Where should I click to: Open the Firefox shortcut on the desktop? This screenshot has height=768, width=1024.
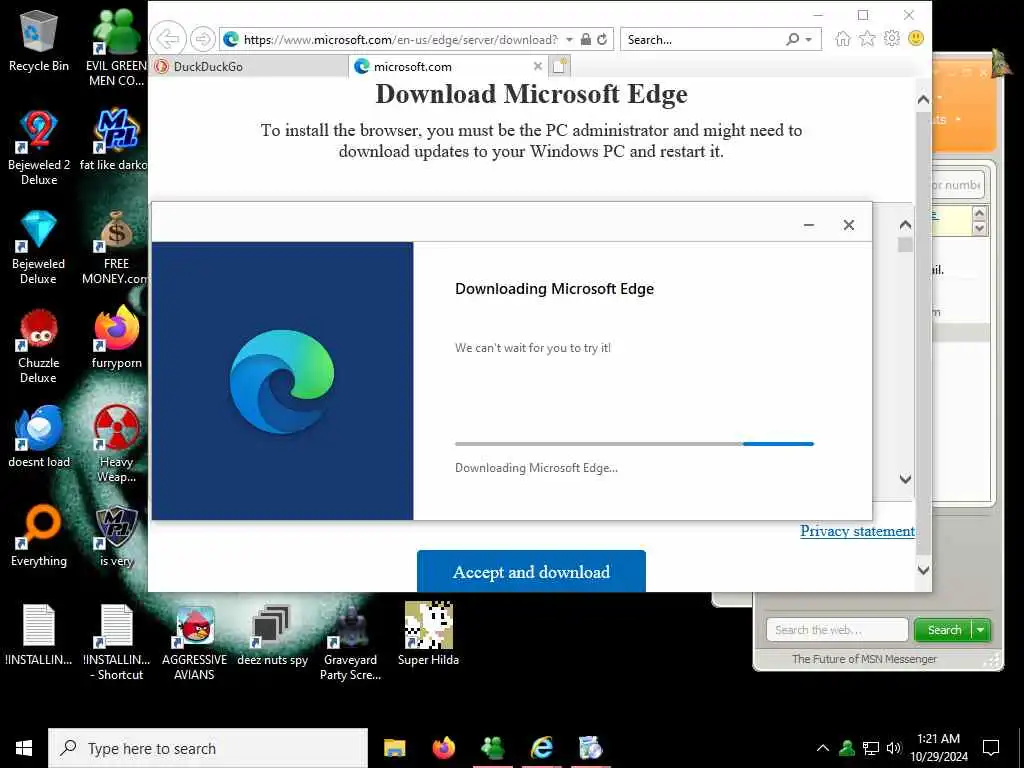(116, 337)
